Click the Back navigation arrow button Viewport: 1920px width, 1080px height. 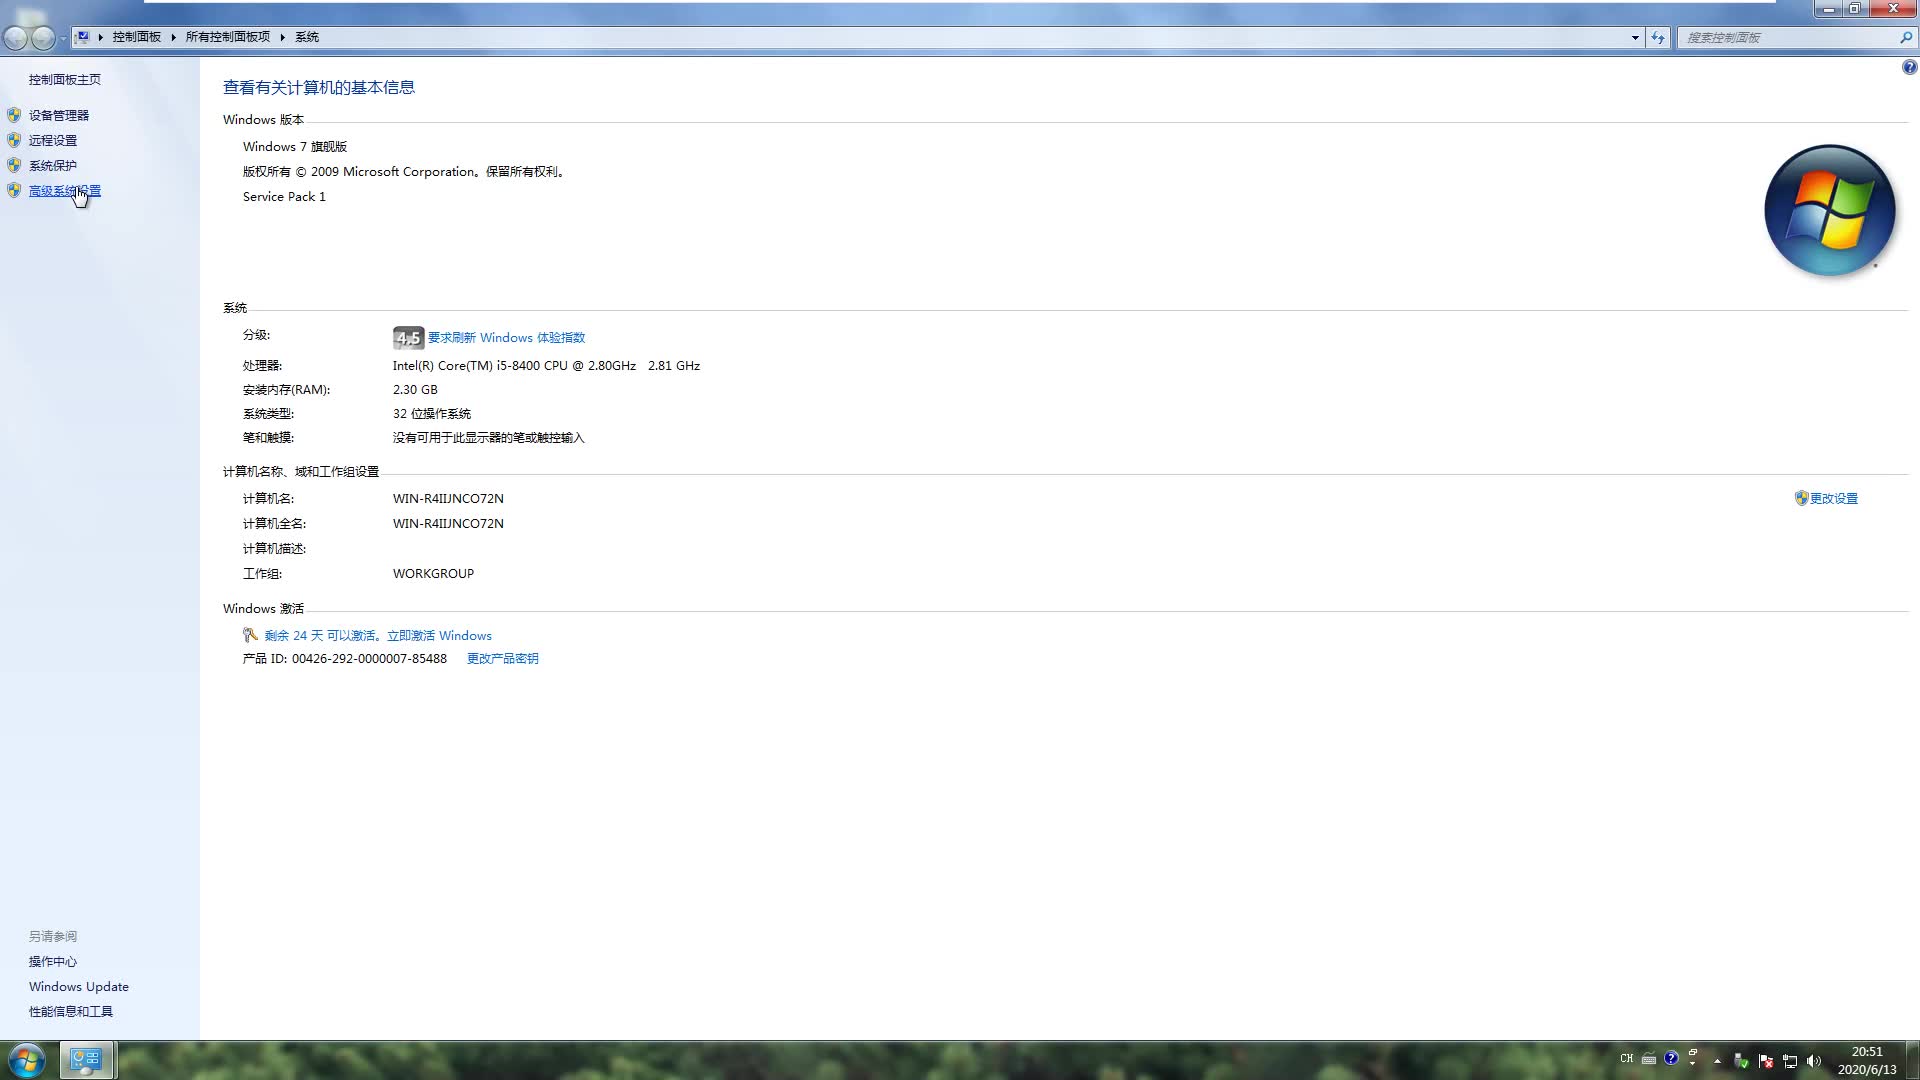tap(15, 37)
